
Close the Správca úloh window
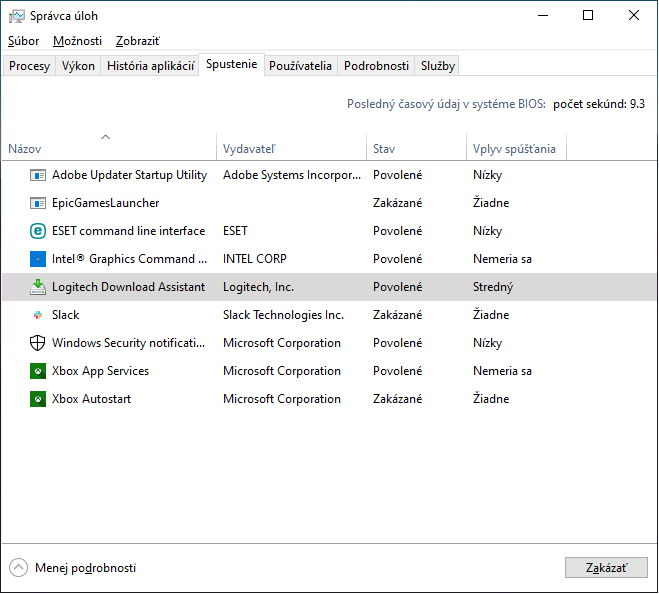coord(634,16)
